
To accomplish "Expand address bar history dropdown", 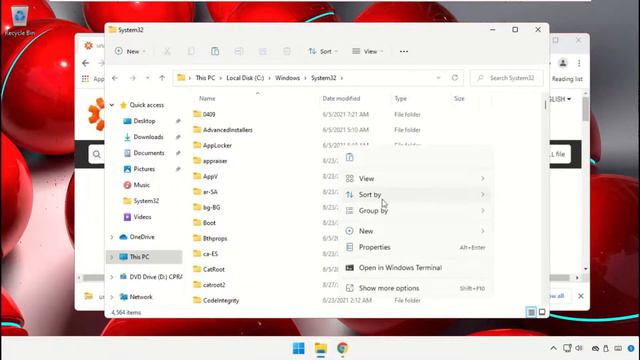I will pyautogui.click(x=438, y=78).
